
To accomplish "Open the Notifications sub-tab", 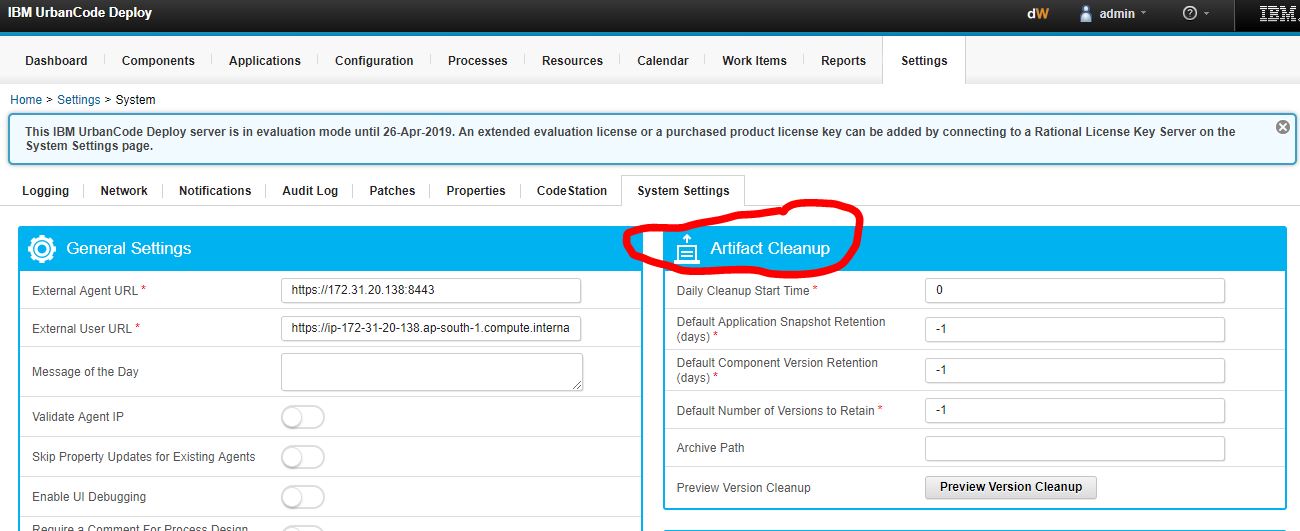I will coord(215,191).
